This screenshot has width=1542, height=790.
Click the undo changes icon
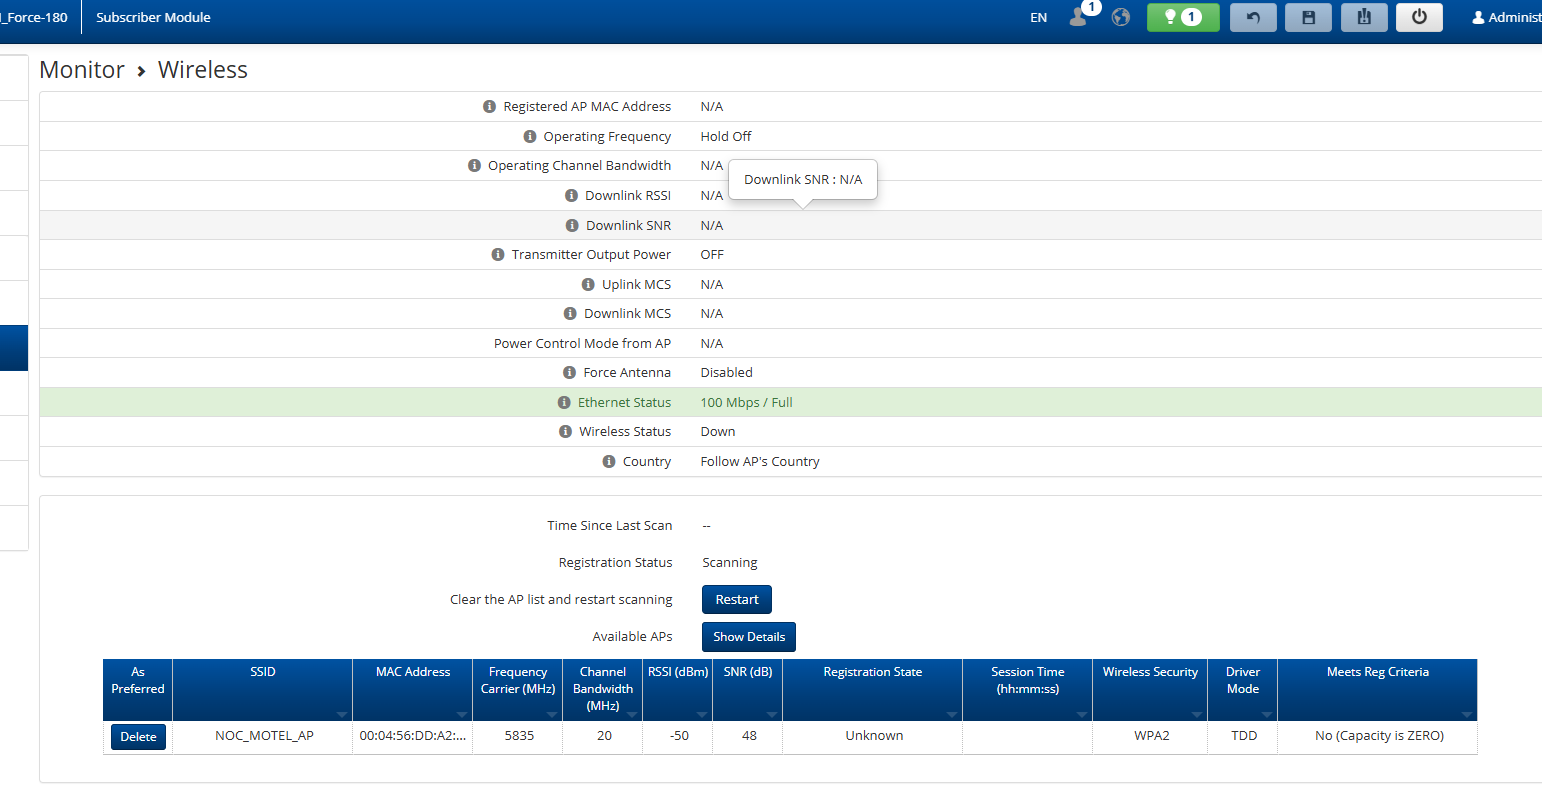(x=1253, y=17)
